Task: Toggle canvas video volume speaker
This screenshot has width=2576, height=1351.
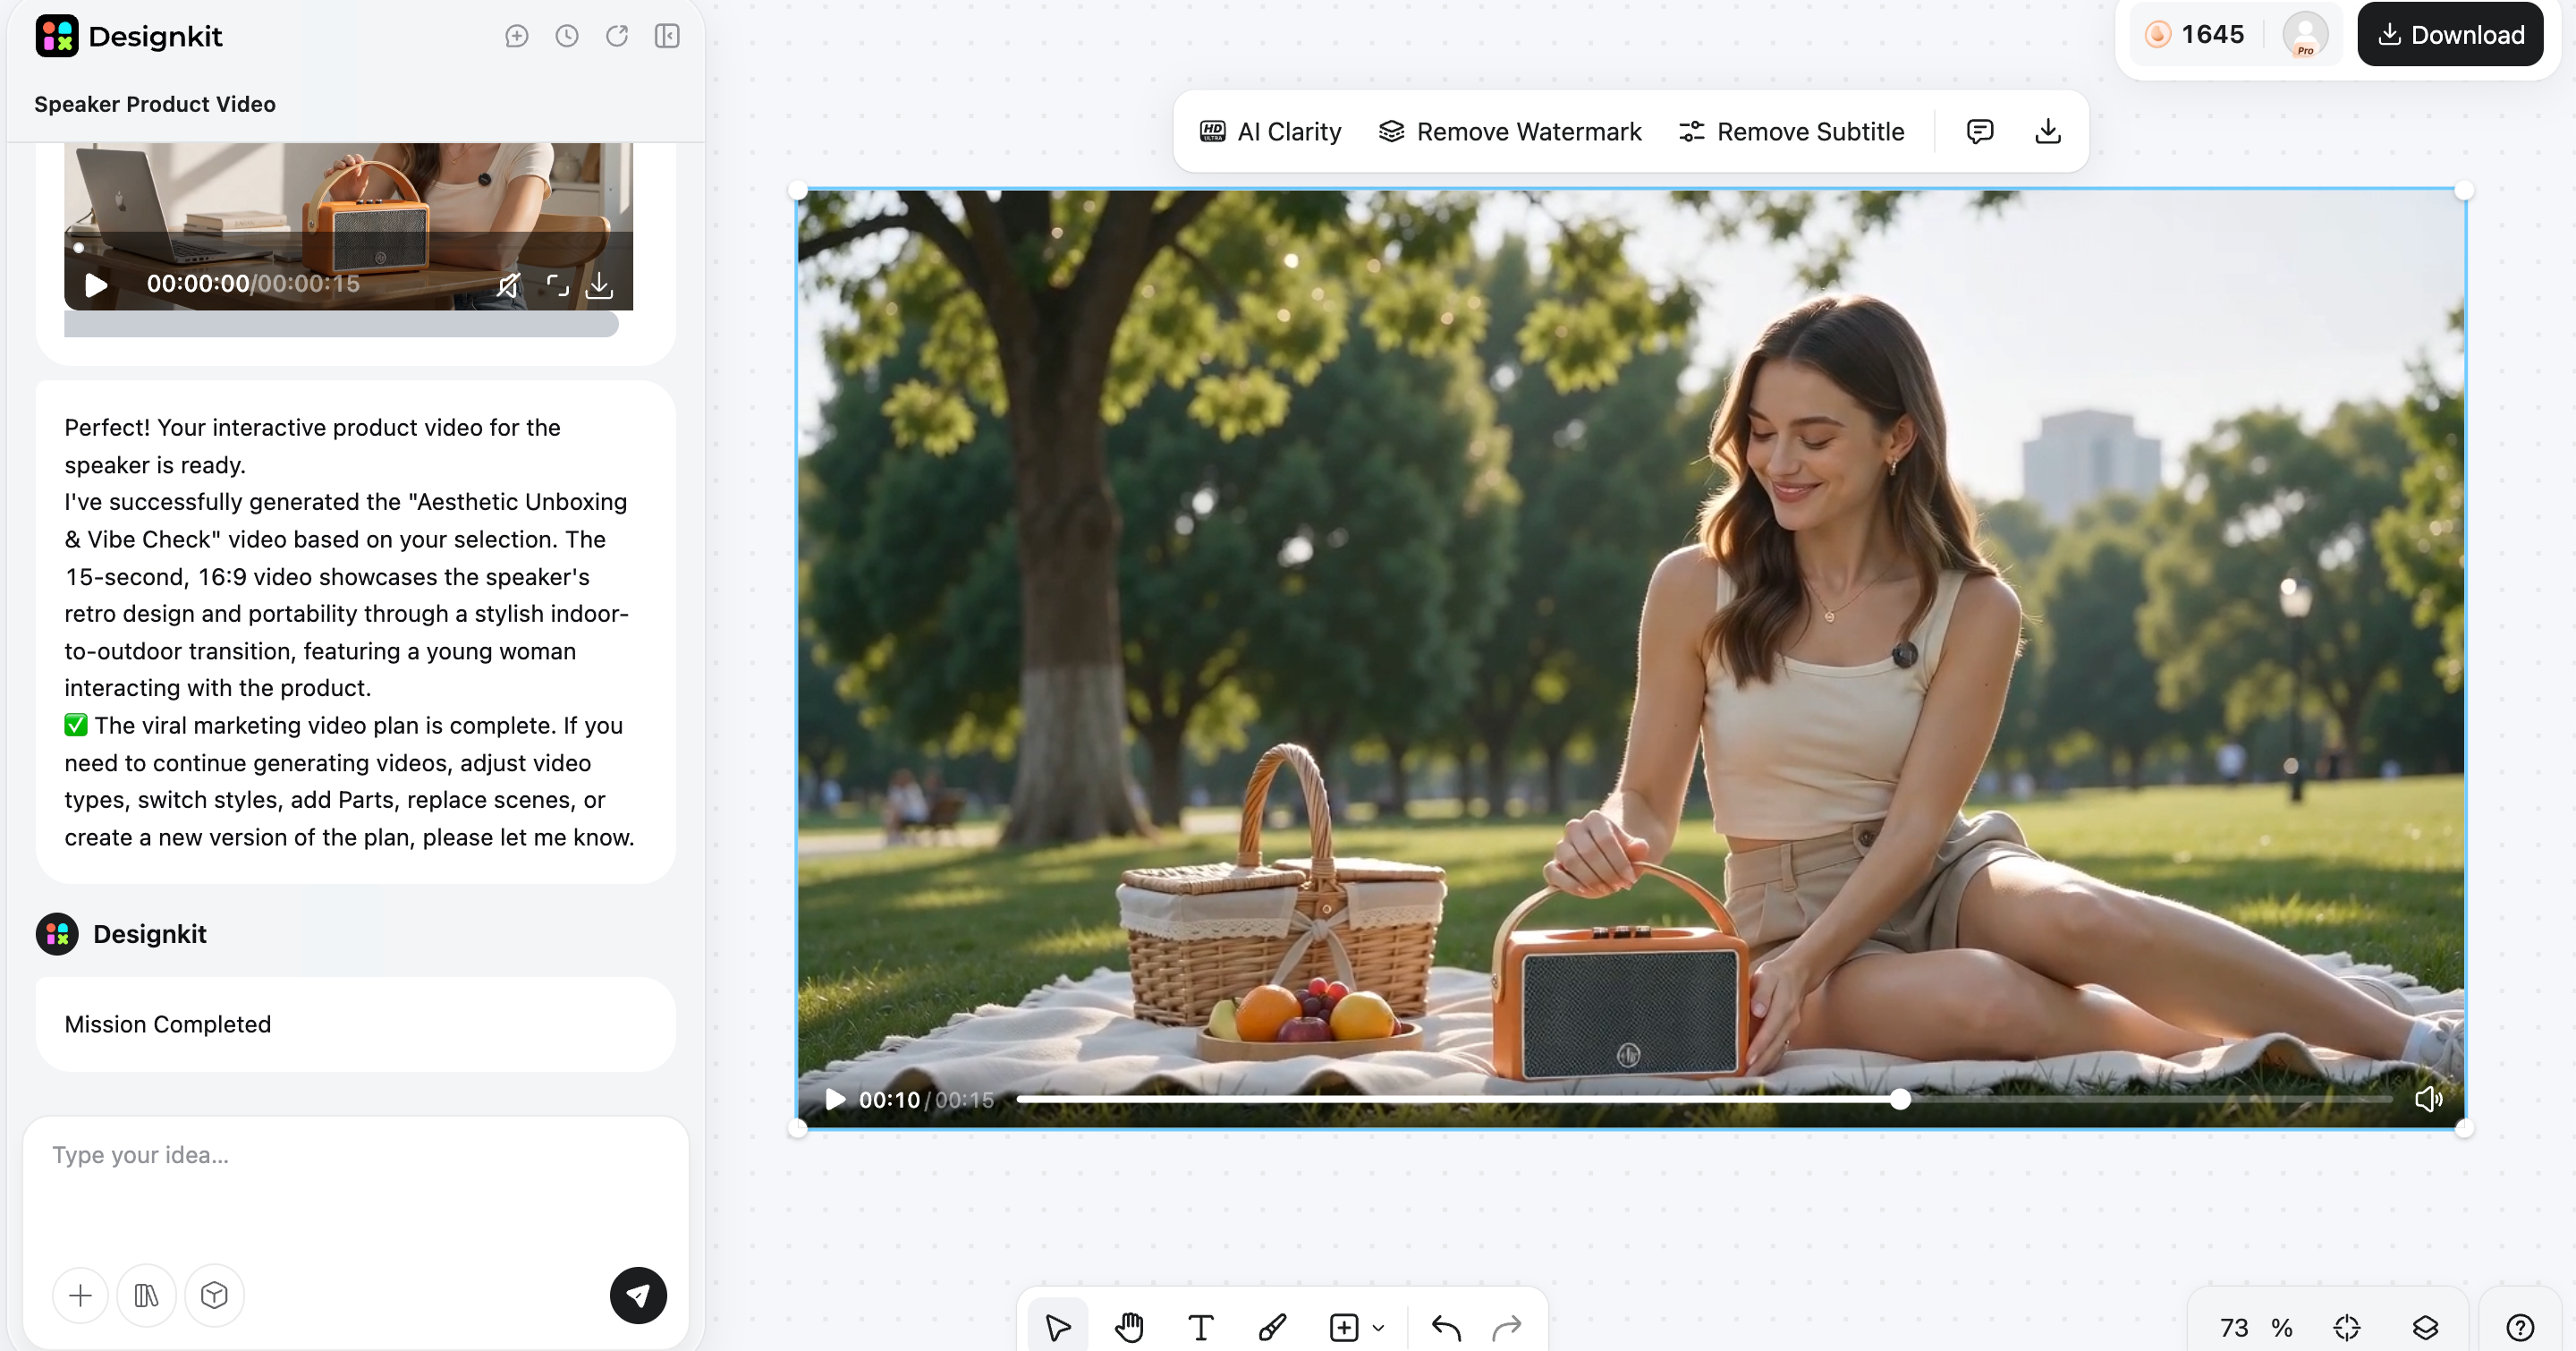Action: pyautogui.click(x=2428, y=1100)
